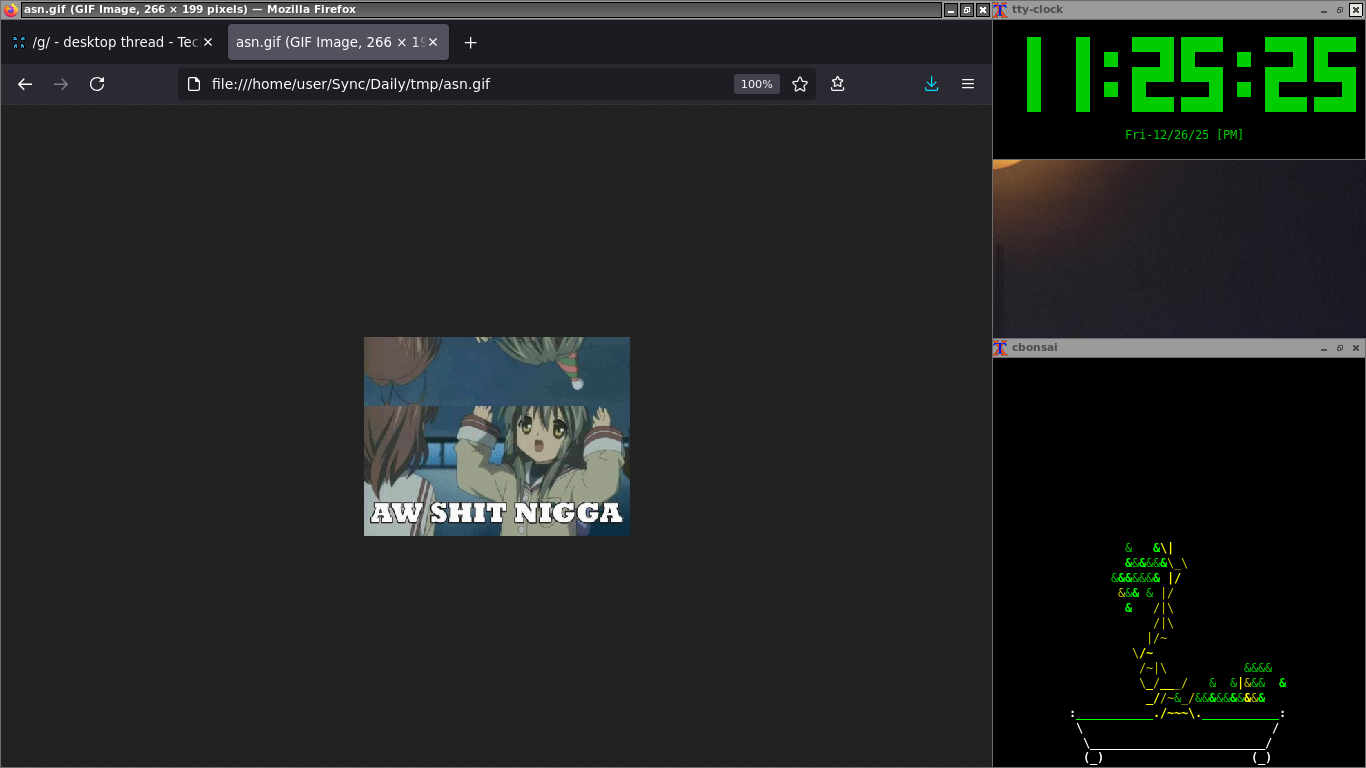Image resolution: width=1366 pixels, height=768 pixels.
Task: Close the /g/ desktop thread tab
Action: pyautogui.click(x=208, y=42)
